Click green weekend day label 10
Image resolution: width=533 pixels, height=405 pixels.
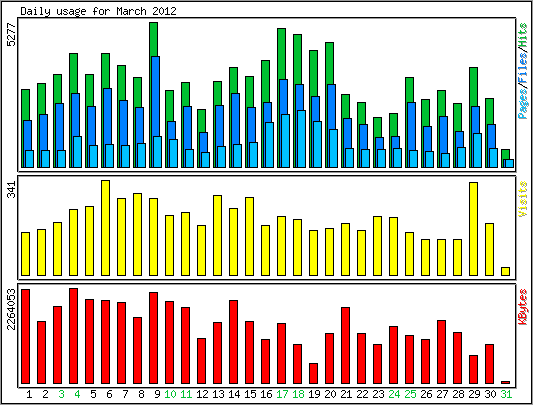(170, 394)
